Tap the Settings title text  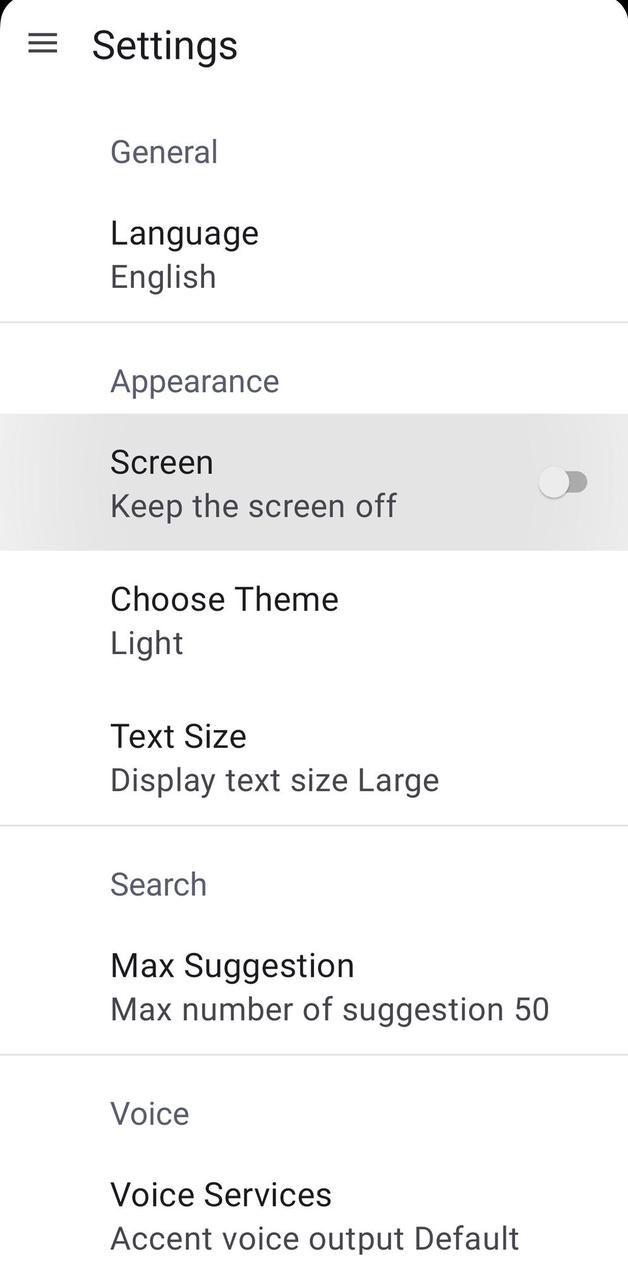point(165,44)
